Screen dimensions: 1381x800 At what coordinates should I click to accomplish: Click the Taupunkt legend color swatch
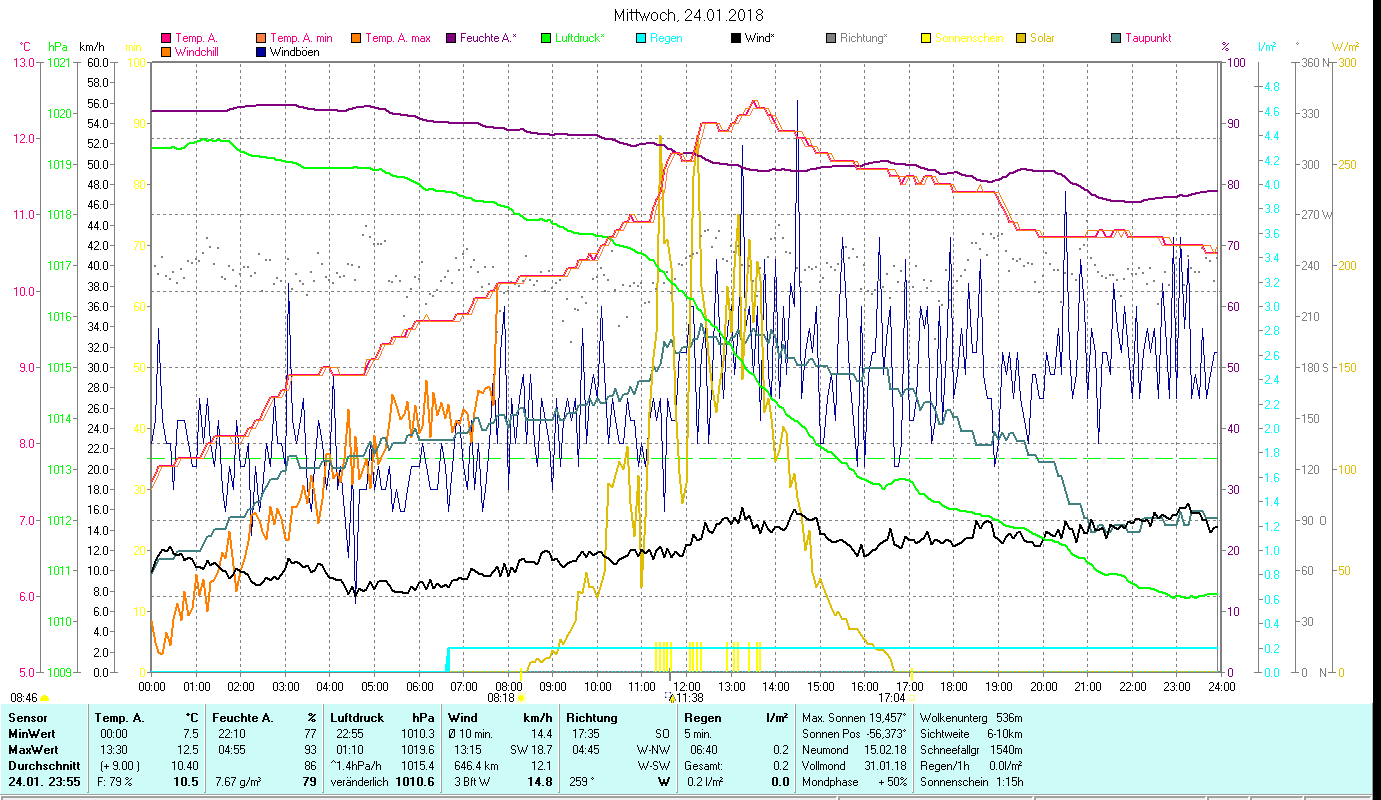click(x=1115, y=39)
